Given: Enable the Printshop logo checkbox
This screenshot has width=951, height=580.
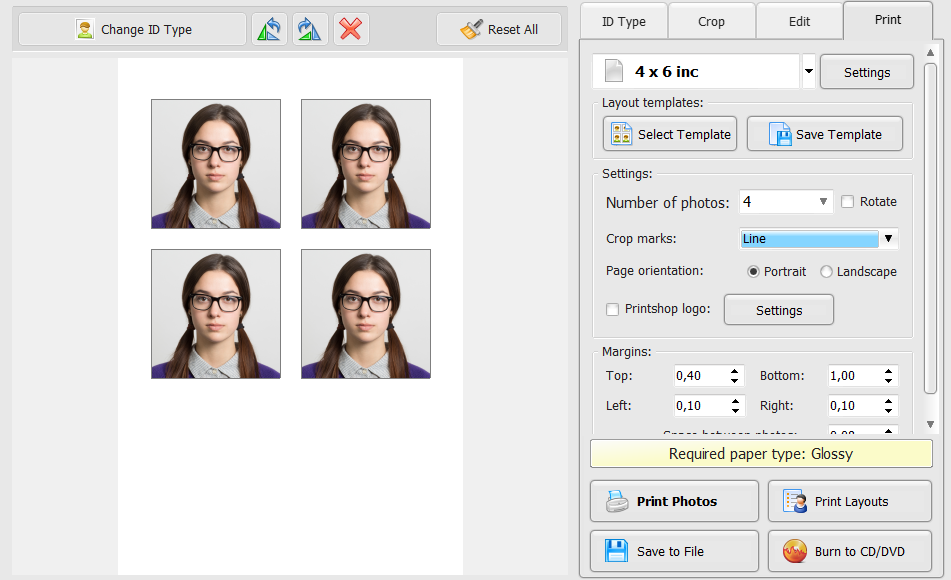Looking at the screenshot, I should pyautogui.click(x=613, y=309).
